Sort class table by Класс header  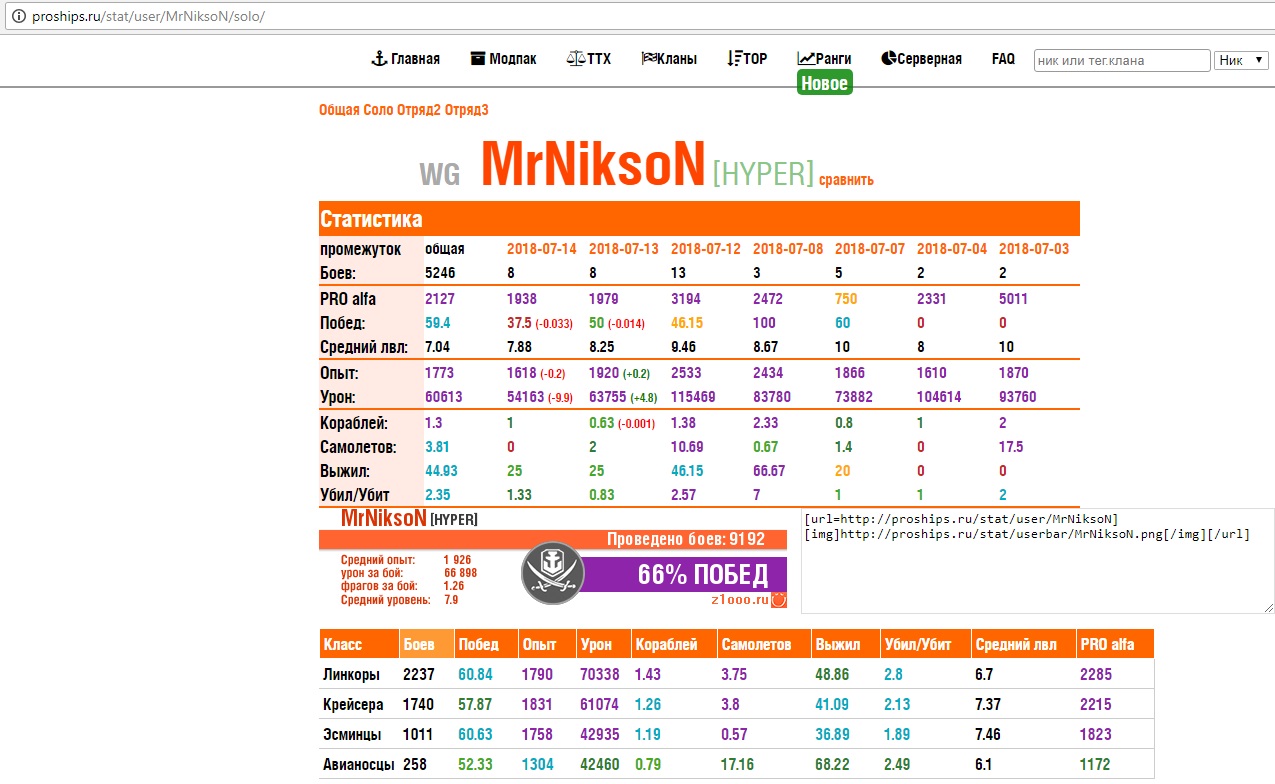358,644
